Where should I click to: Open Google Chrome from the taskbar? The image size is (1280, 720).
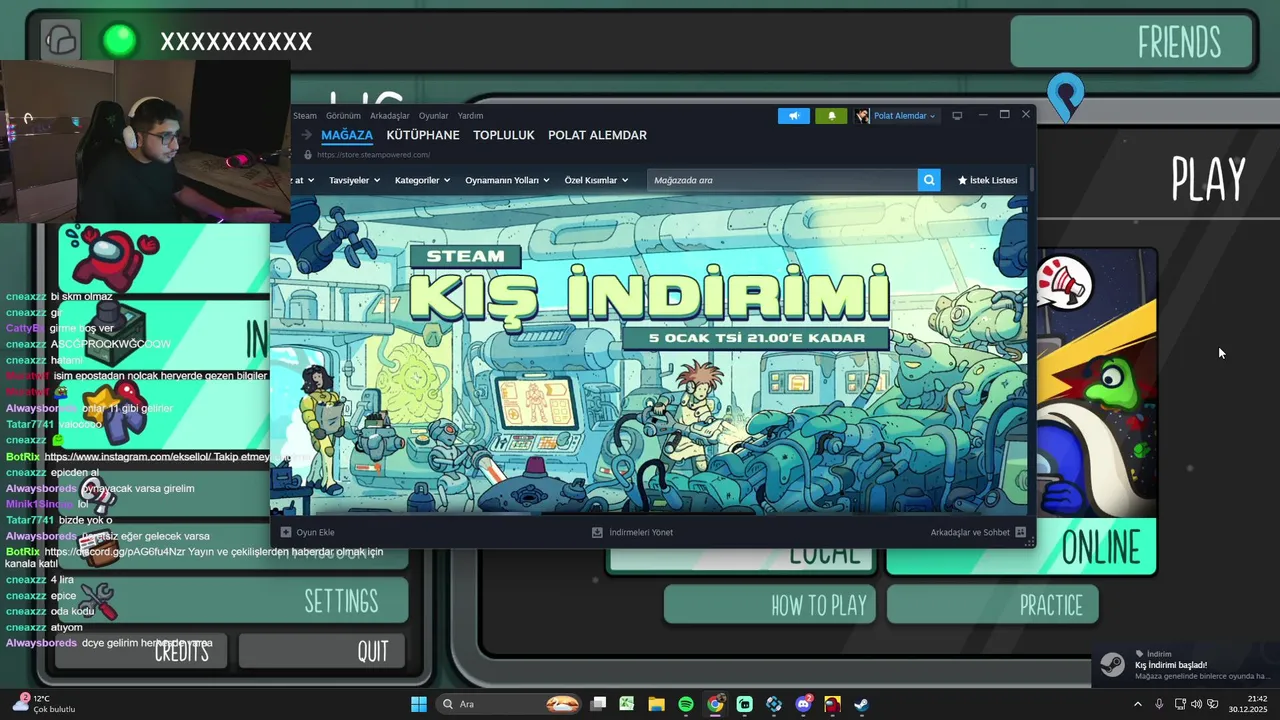tap(715, 704)
